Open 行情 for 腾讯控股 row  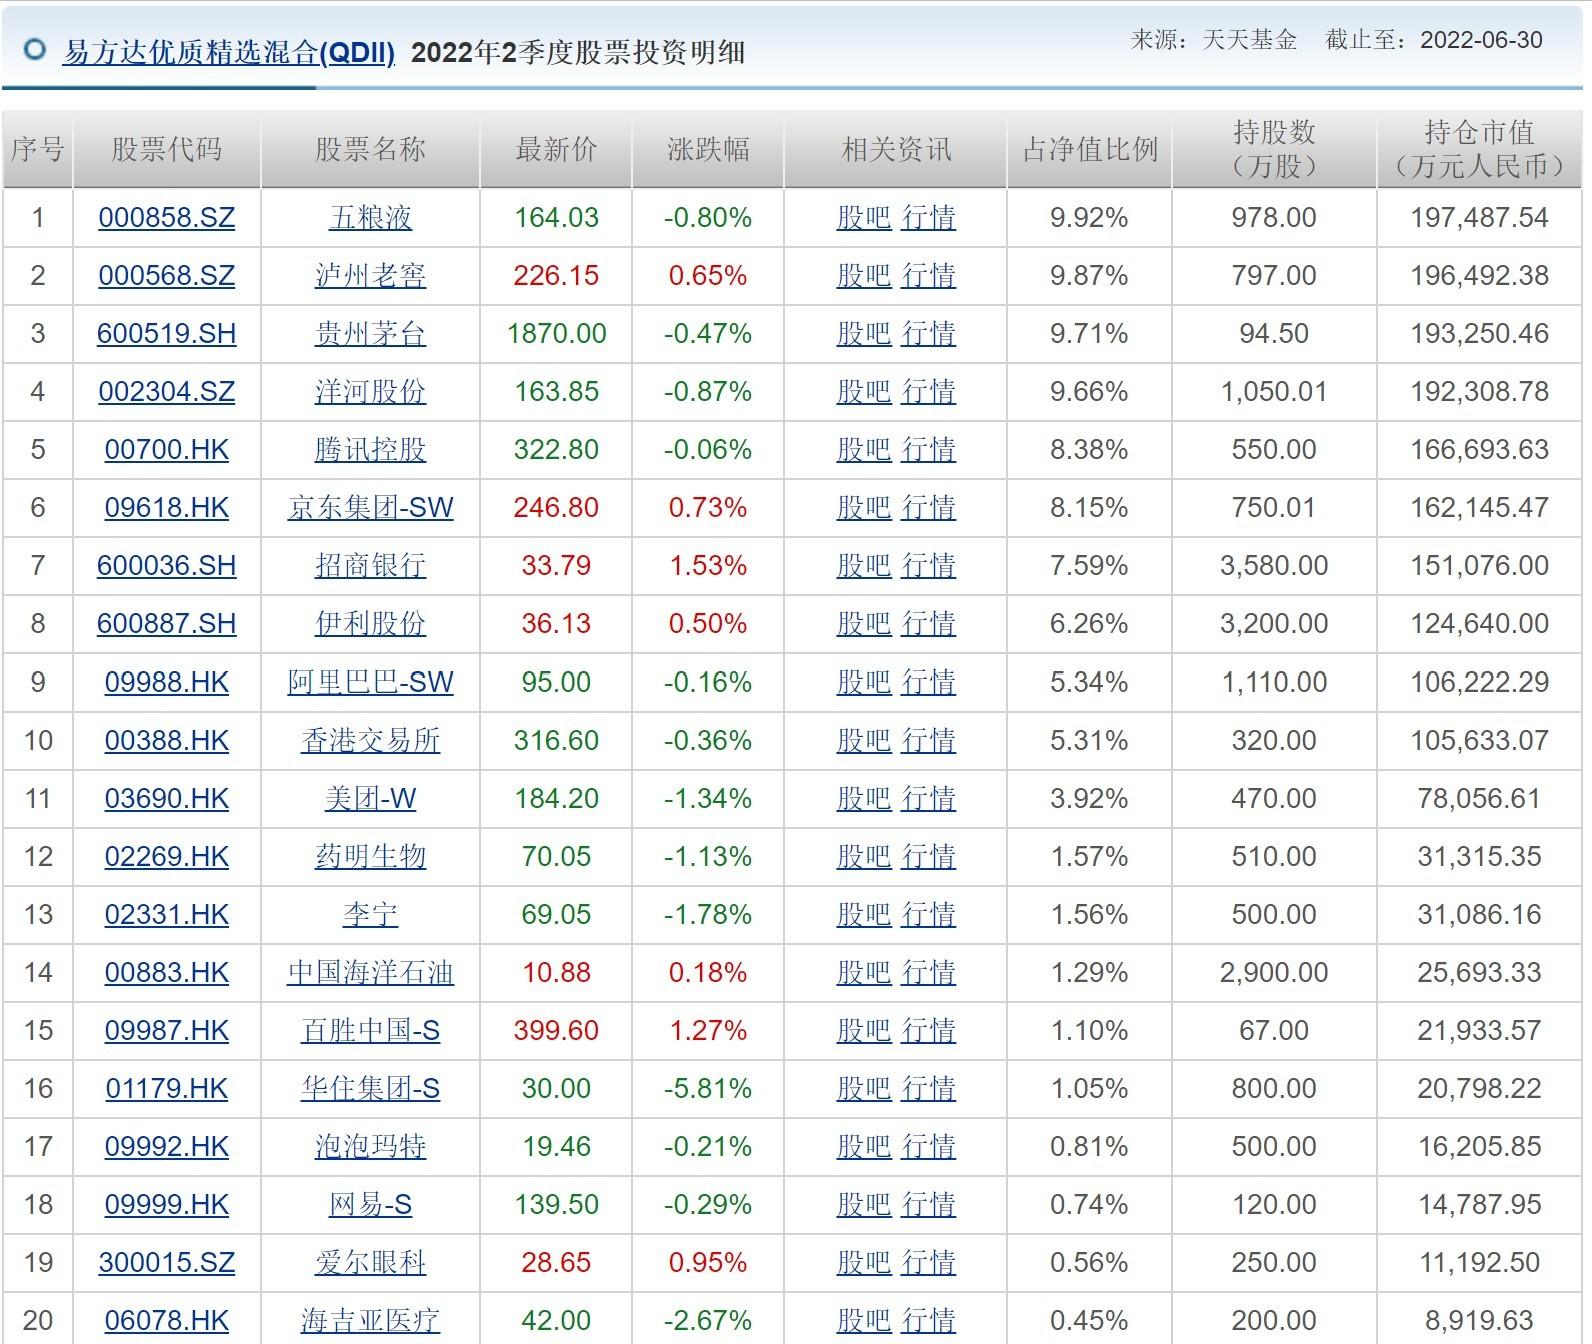coord(928,449)
